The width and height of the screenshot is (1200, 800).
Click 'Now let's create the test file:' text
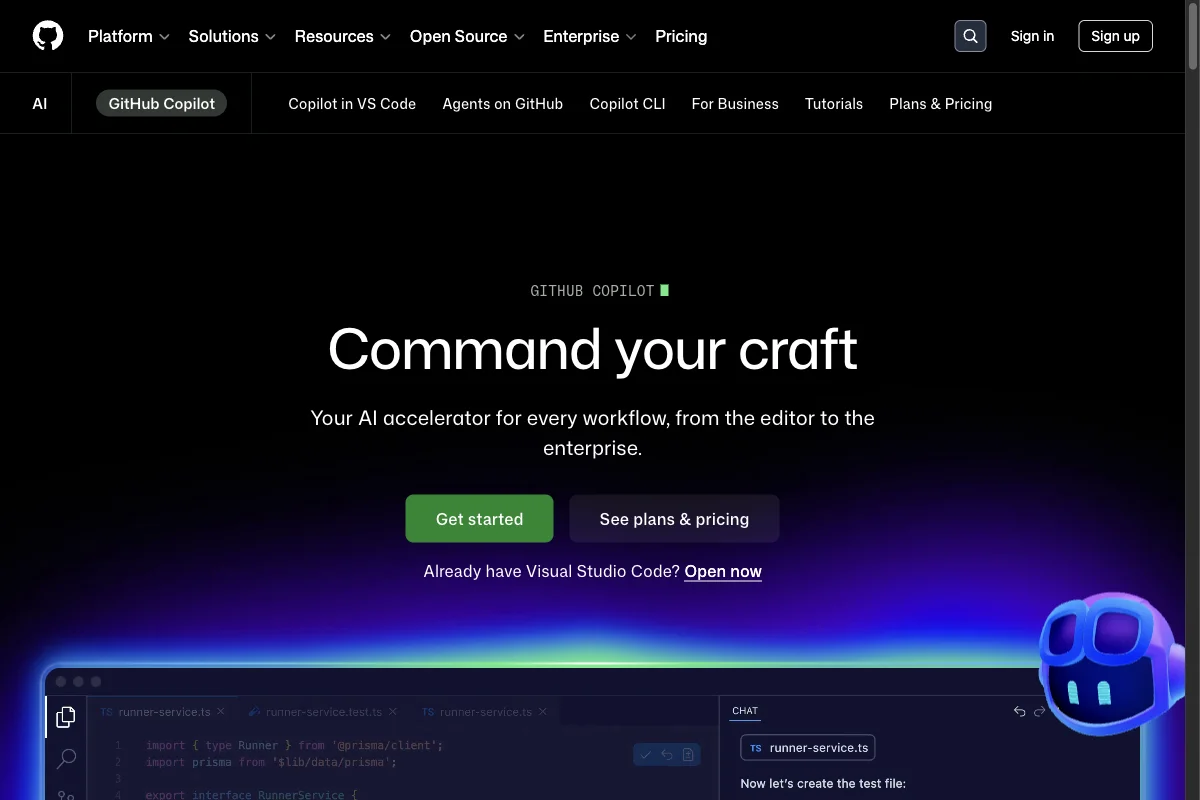click(823, 783)
